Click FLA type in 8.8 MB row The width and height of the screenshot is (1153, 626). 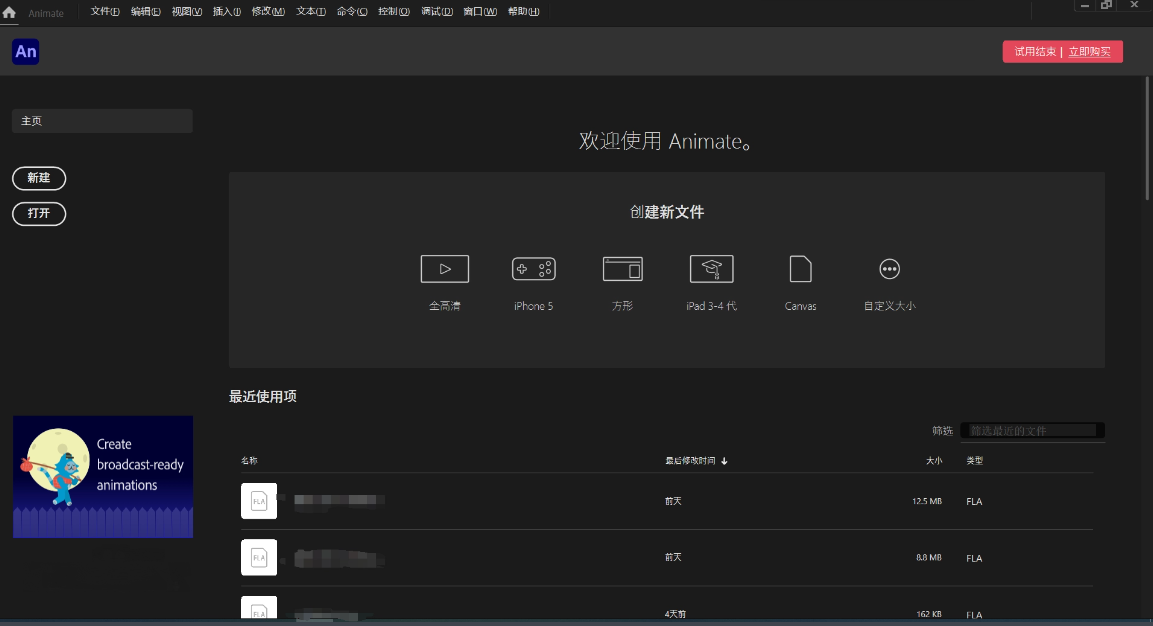(x=974, y=558)
